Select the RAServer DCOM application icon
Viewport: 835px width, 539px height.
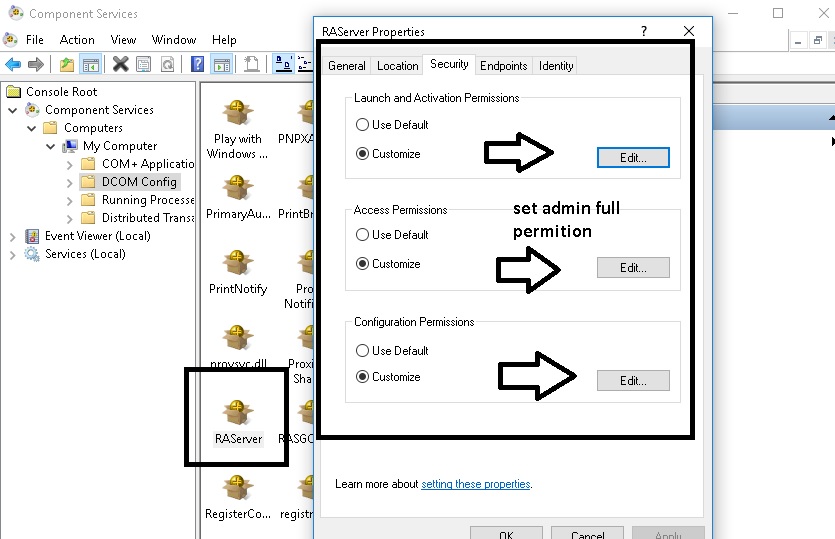238,422
